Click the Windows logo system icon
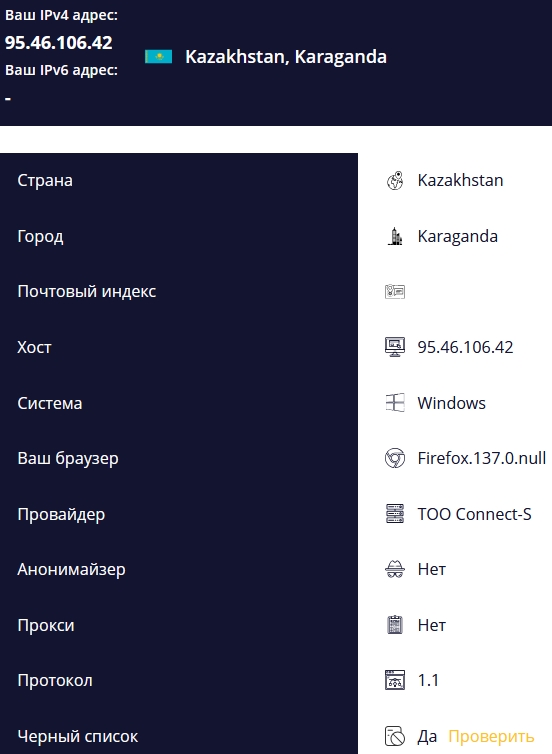The height and width of the screenshot is (754, 552). (x=395, y=403)
